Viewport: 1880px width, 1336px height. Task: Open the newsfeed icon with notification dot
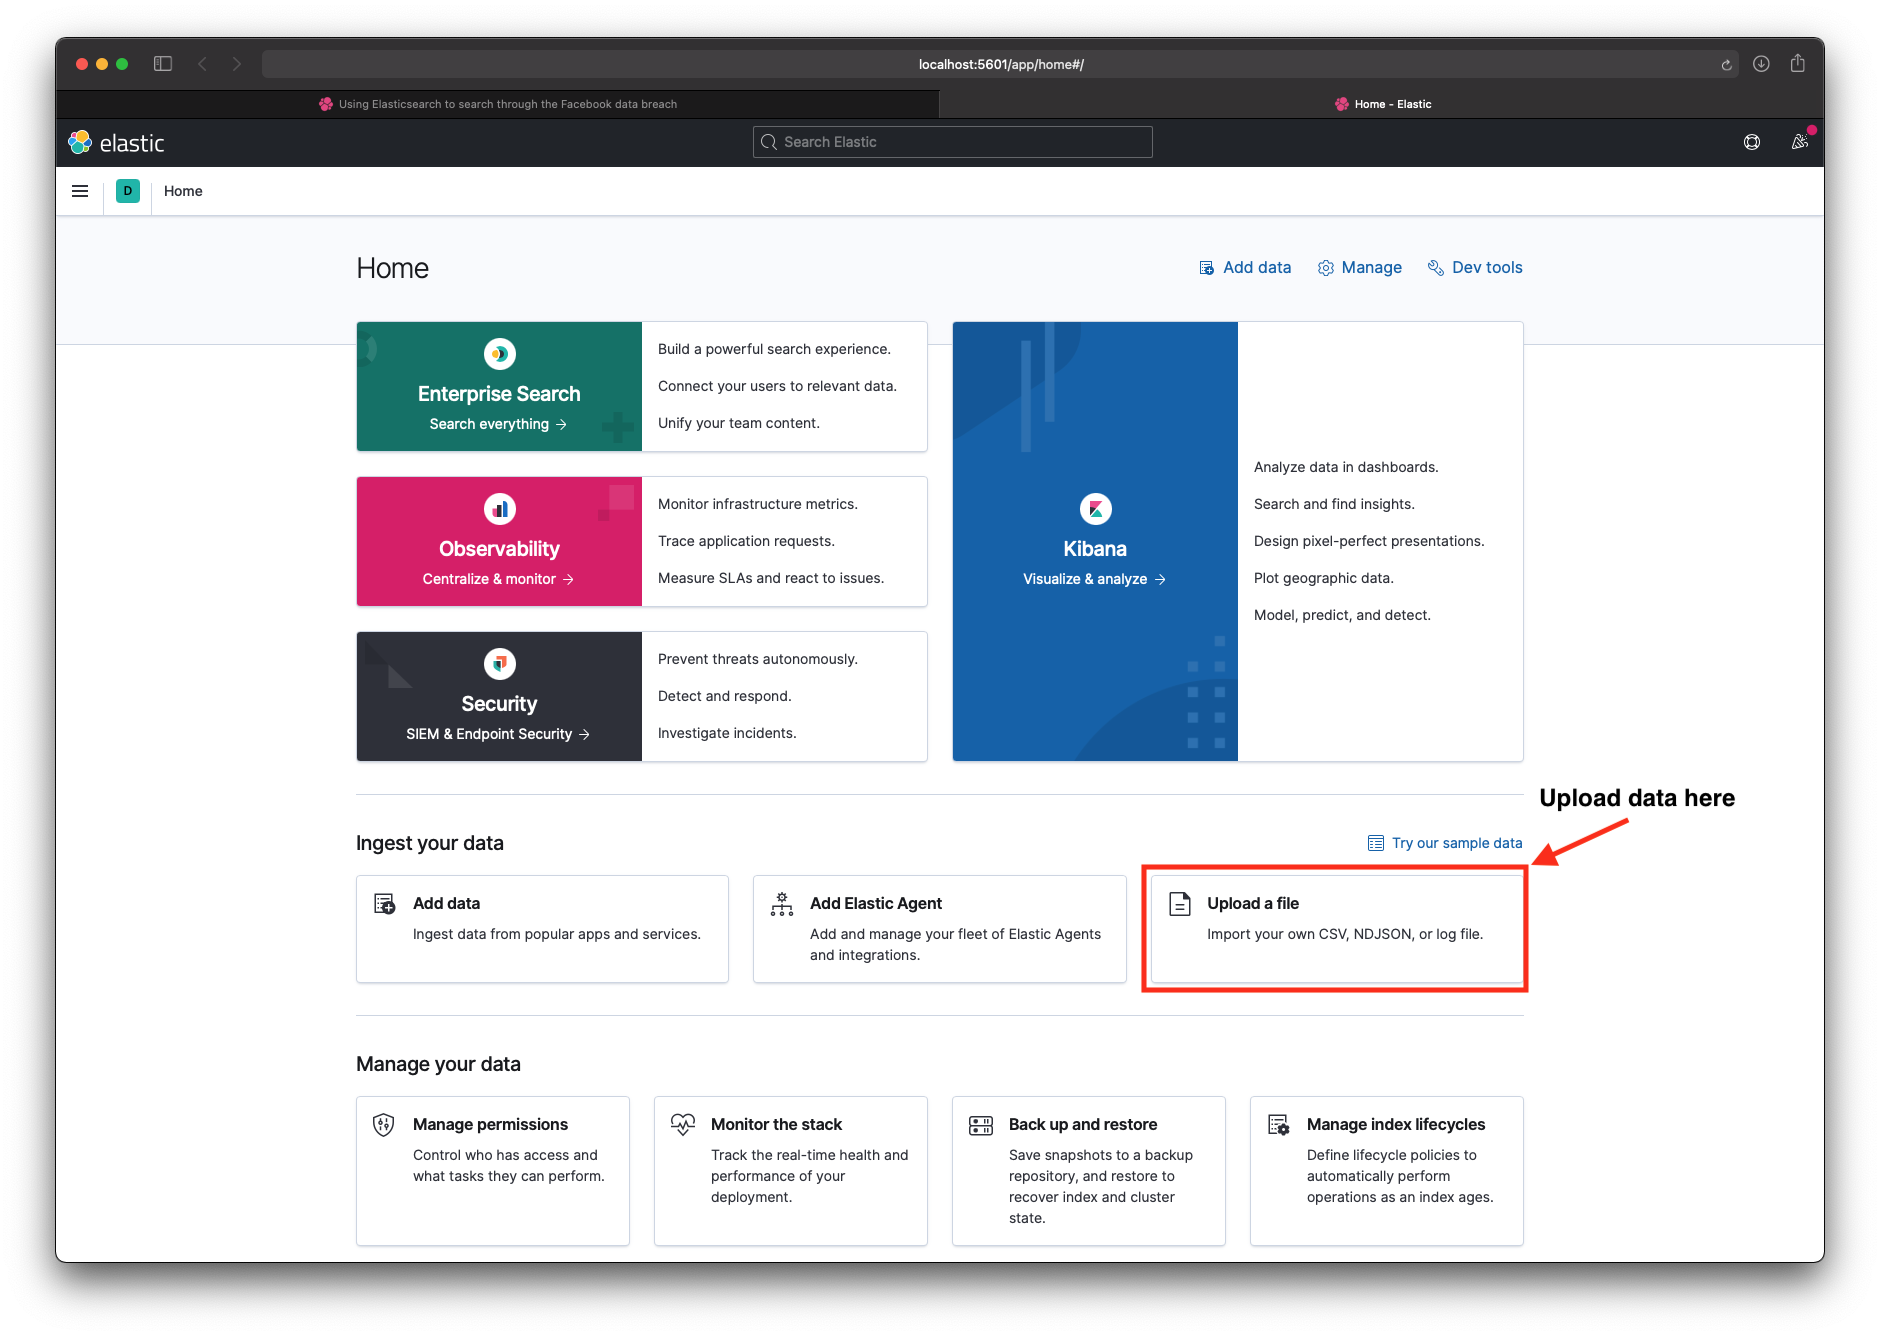click(x=1800, y=141)
